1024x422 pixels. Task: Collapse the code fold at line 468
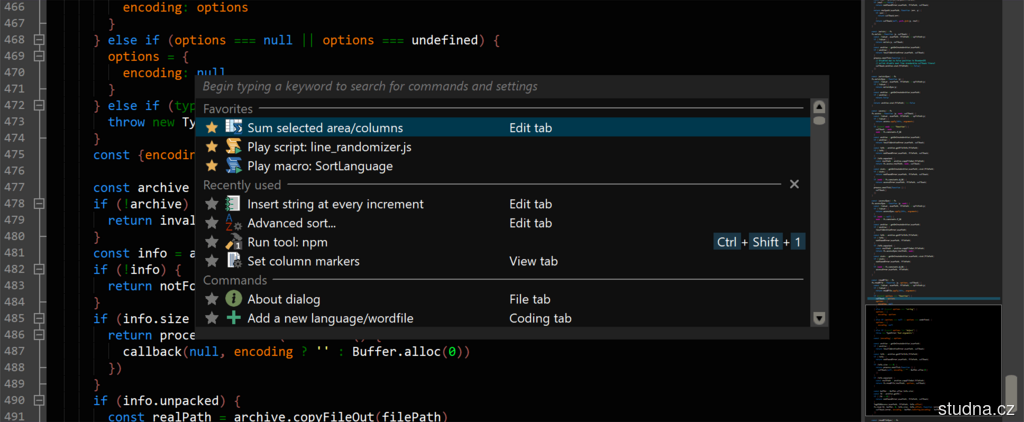[x=39, y=41]
